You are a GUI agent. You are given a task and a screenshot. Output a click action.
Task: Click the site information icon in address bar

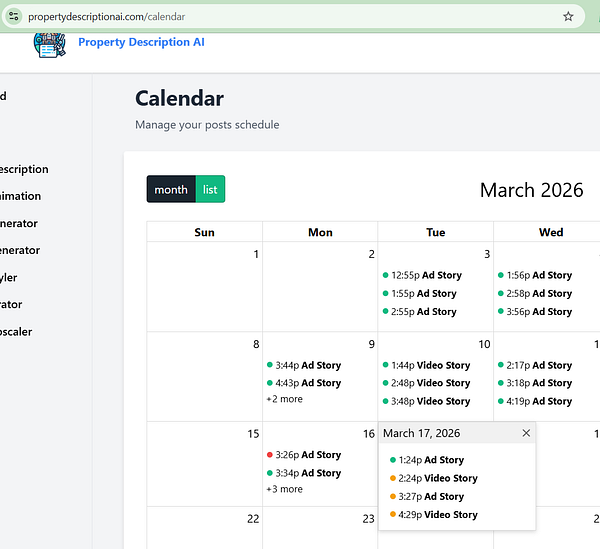(x=14, y=16)
